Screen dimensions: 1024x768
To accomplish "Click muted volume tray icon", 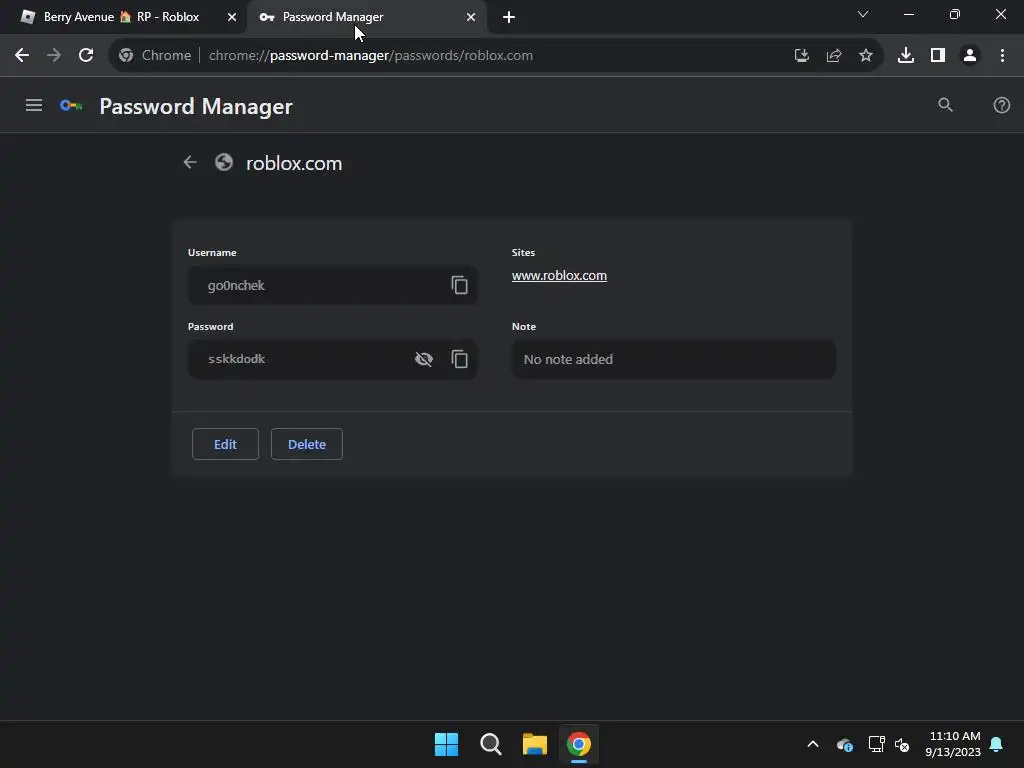I will coord(903,744).
